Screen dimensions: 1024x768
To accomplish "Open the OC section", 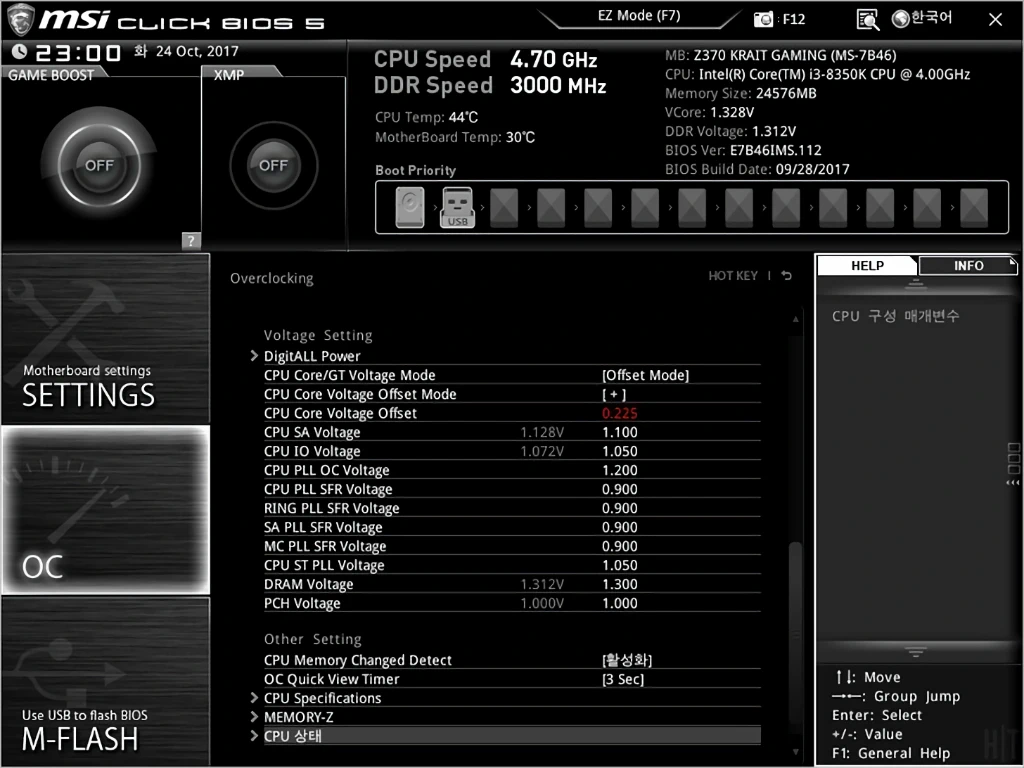I will [105, 510].
